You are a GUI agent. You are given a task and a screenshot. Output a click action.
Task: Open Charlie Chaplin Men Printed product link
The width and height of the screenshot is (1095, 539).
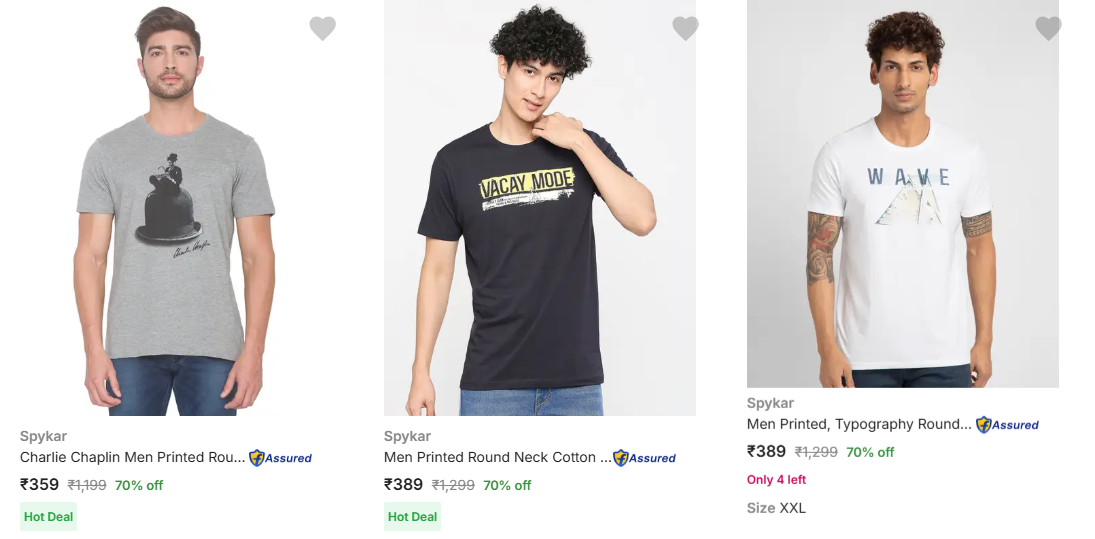click(x=132, y=457)
